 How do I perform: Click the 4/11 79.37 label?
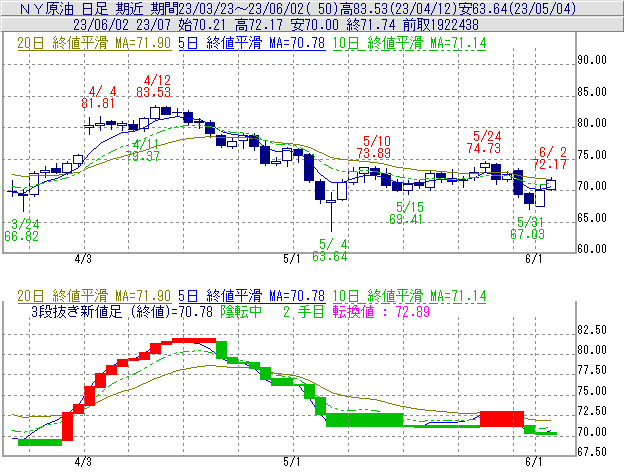143,150
